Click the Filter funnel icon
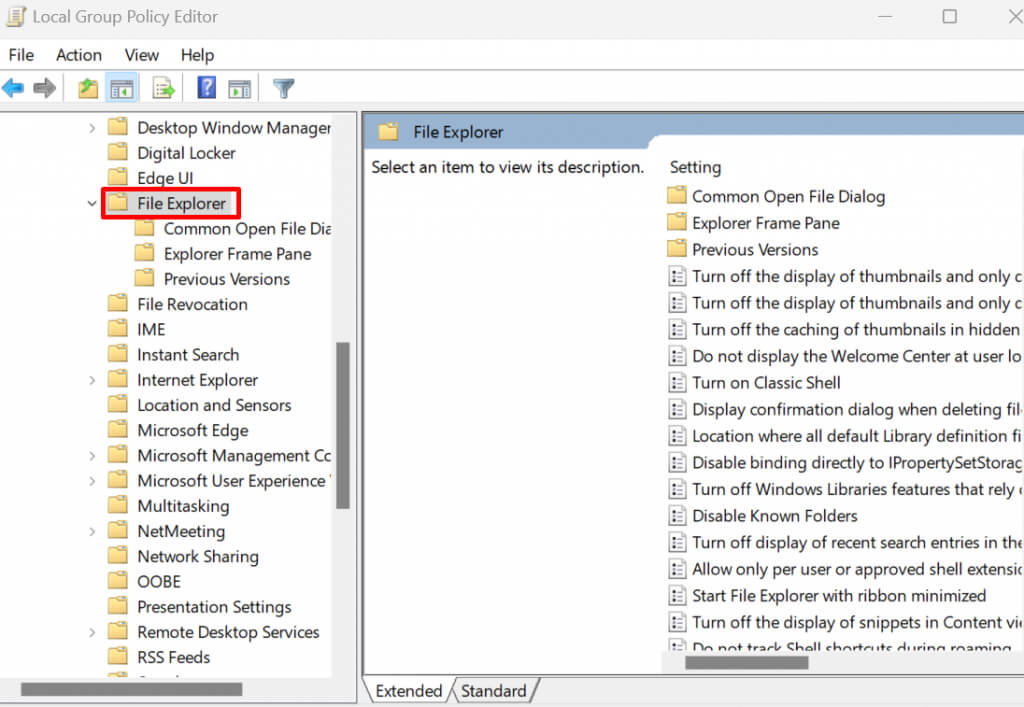 pos(283,89)
